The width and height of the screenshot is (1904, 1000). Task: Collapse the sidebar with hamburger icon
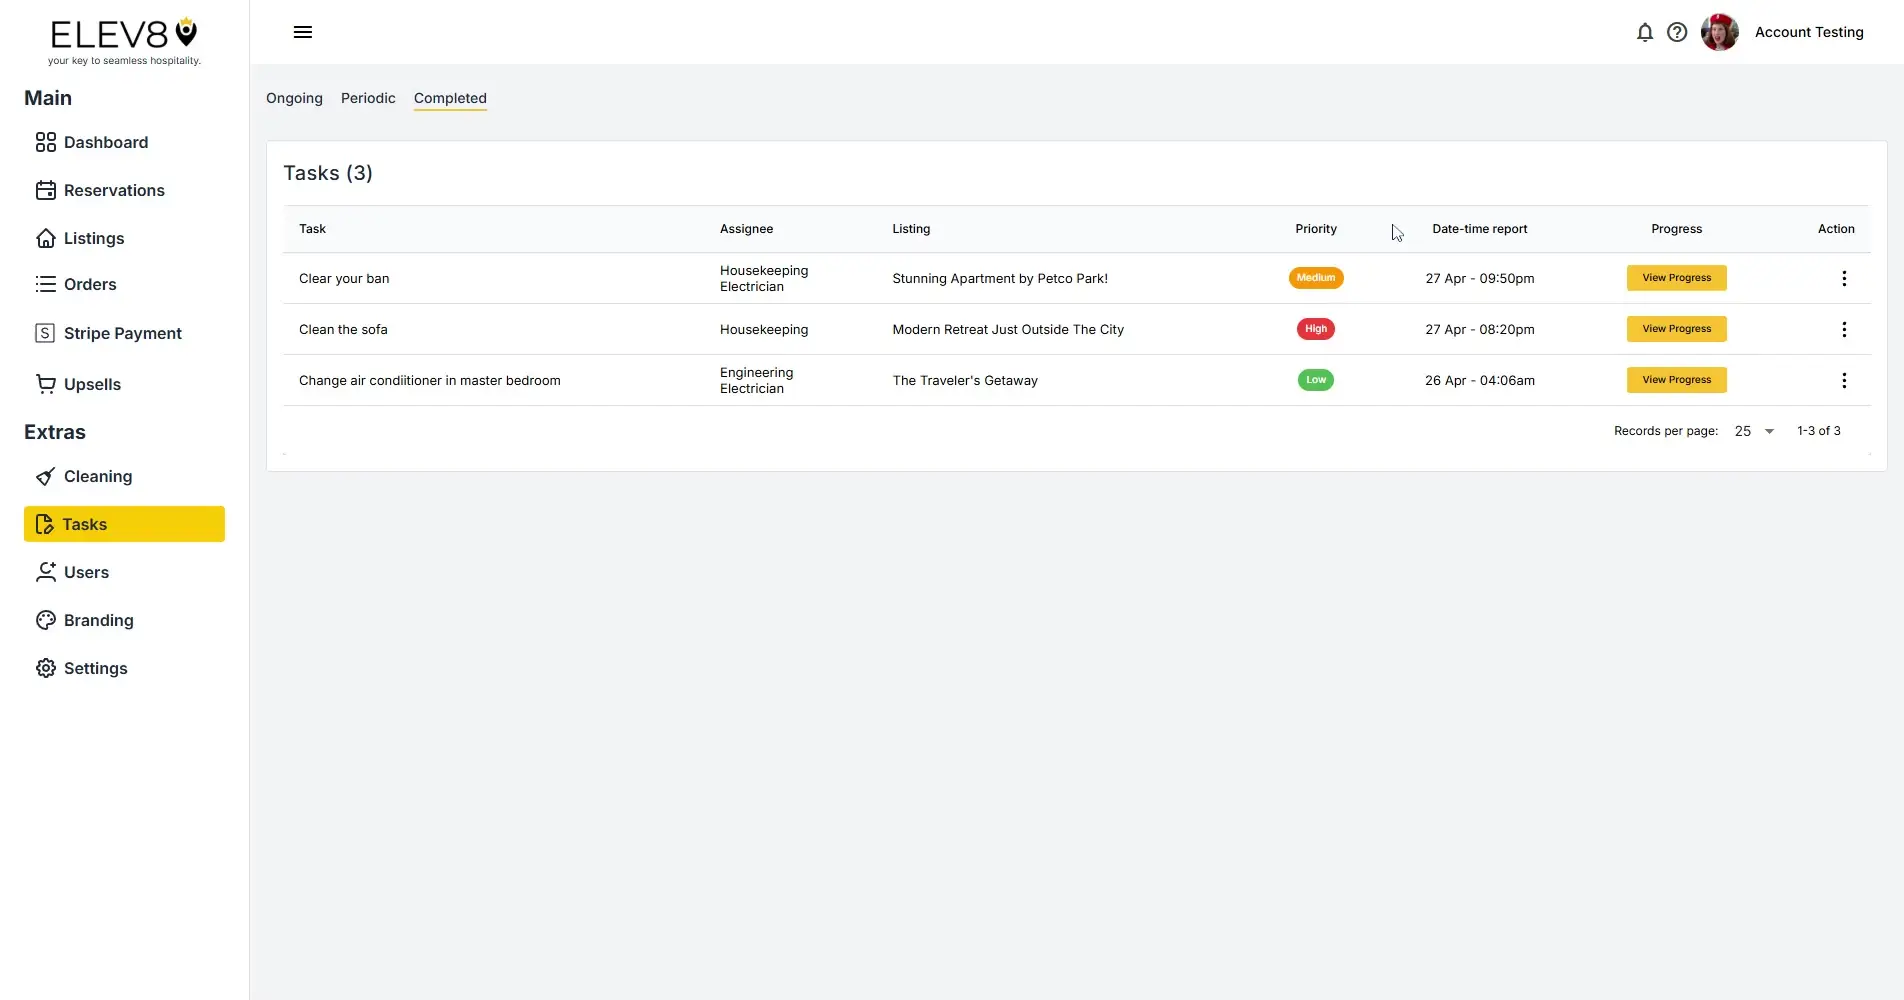tap(302, 32)
